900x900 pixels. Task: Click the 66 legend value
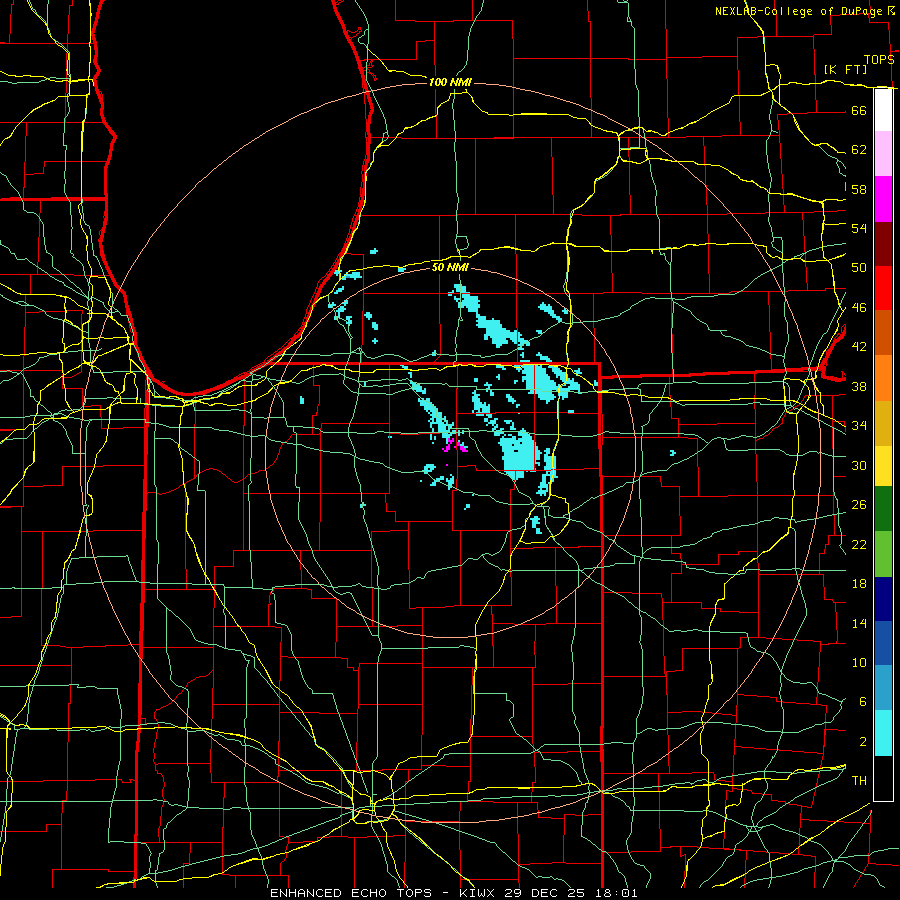[859, 110]
